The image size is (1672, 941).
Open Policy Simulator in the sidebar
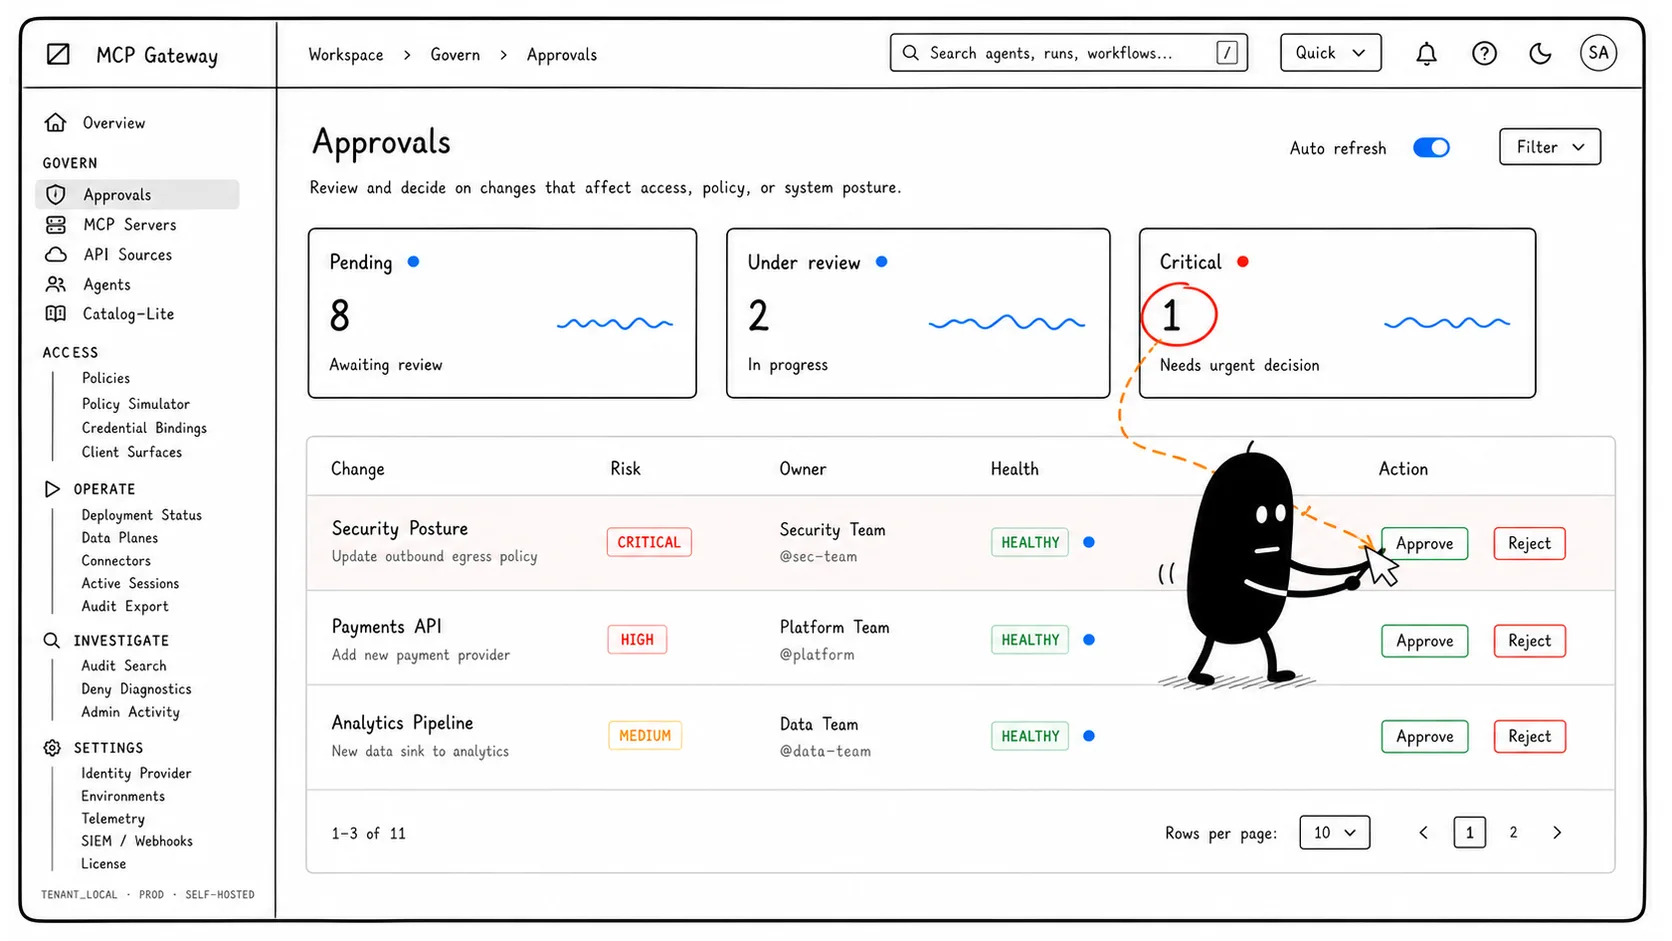click(136, 404)
